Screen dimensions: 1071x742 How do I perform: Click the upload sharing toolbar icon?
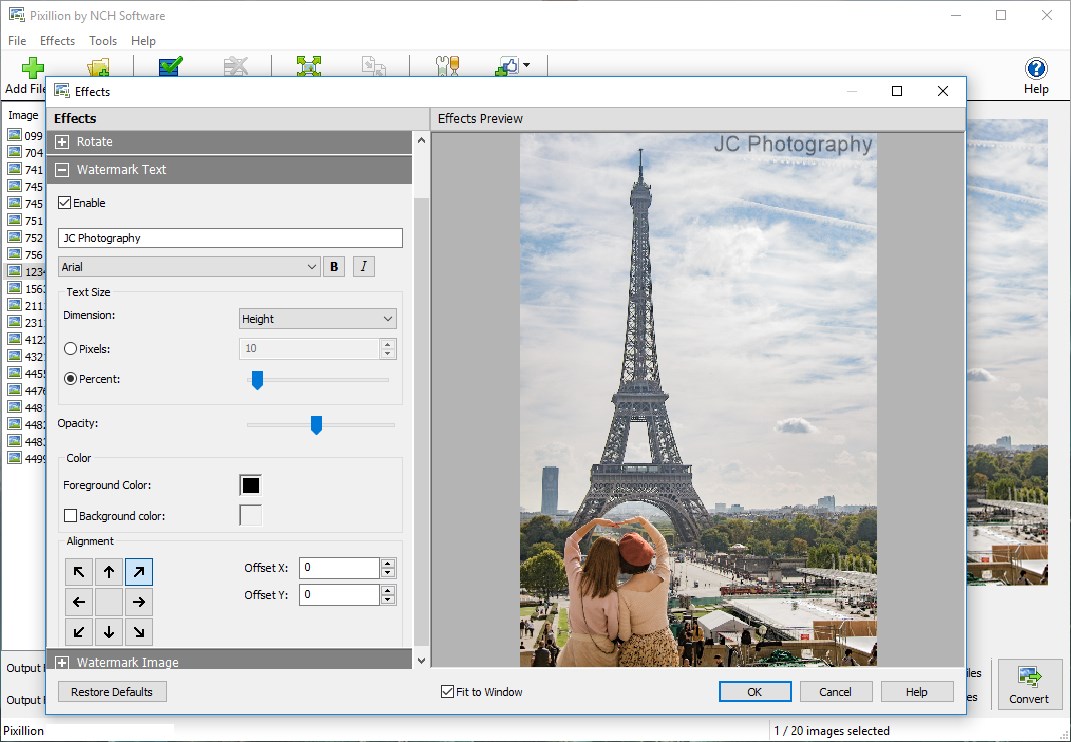506,66
